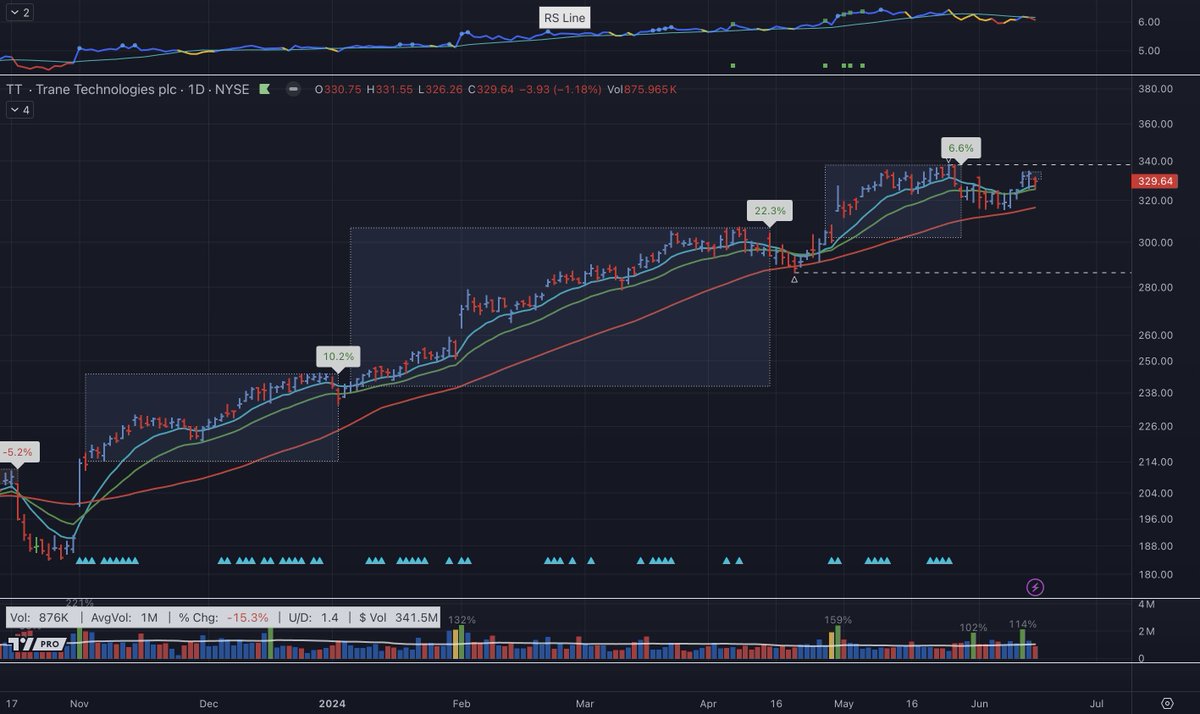The height and width of the screenshot is (714, 1200).
Task: Click the open value O330.75
Action: tap(338, 89)
